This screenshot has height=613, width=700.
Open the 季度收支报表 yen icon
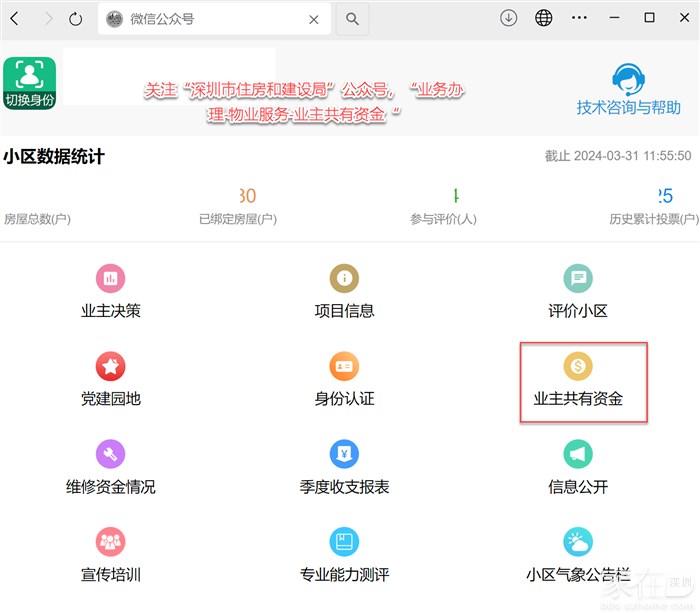[344, 454]
